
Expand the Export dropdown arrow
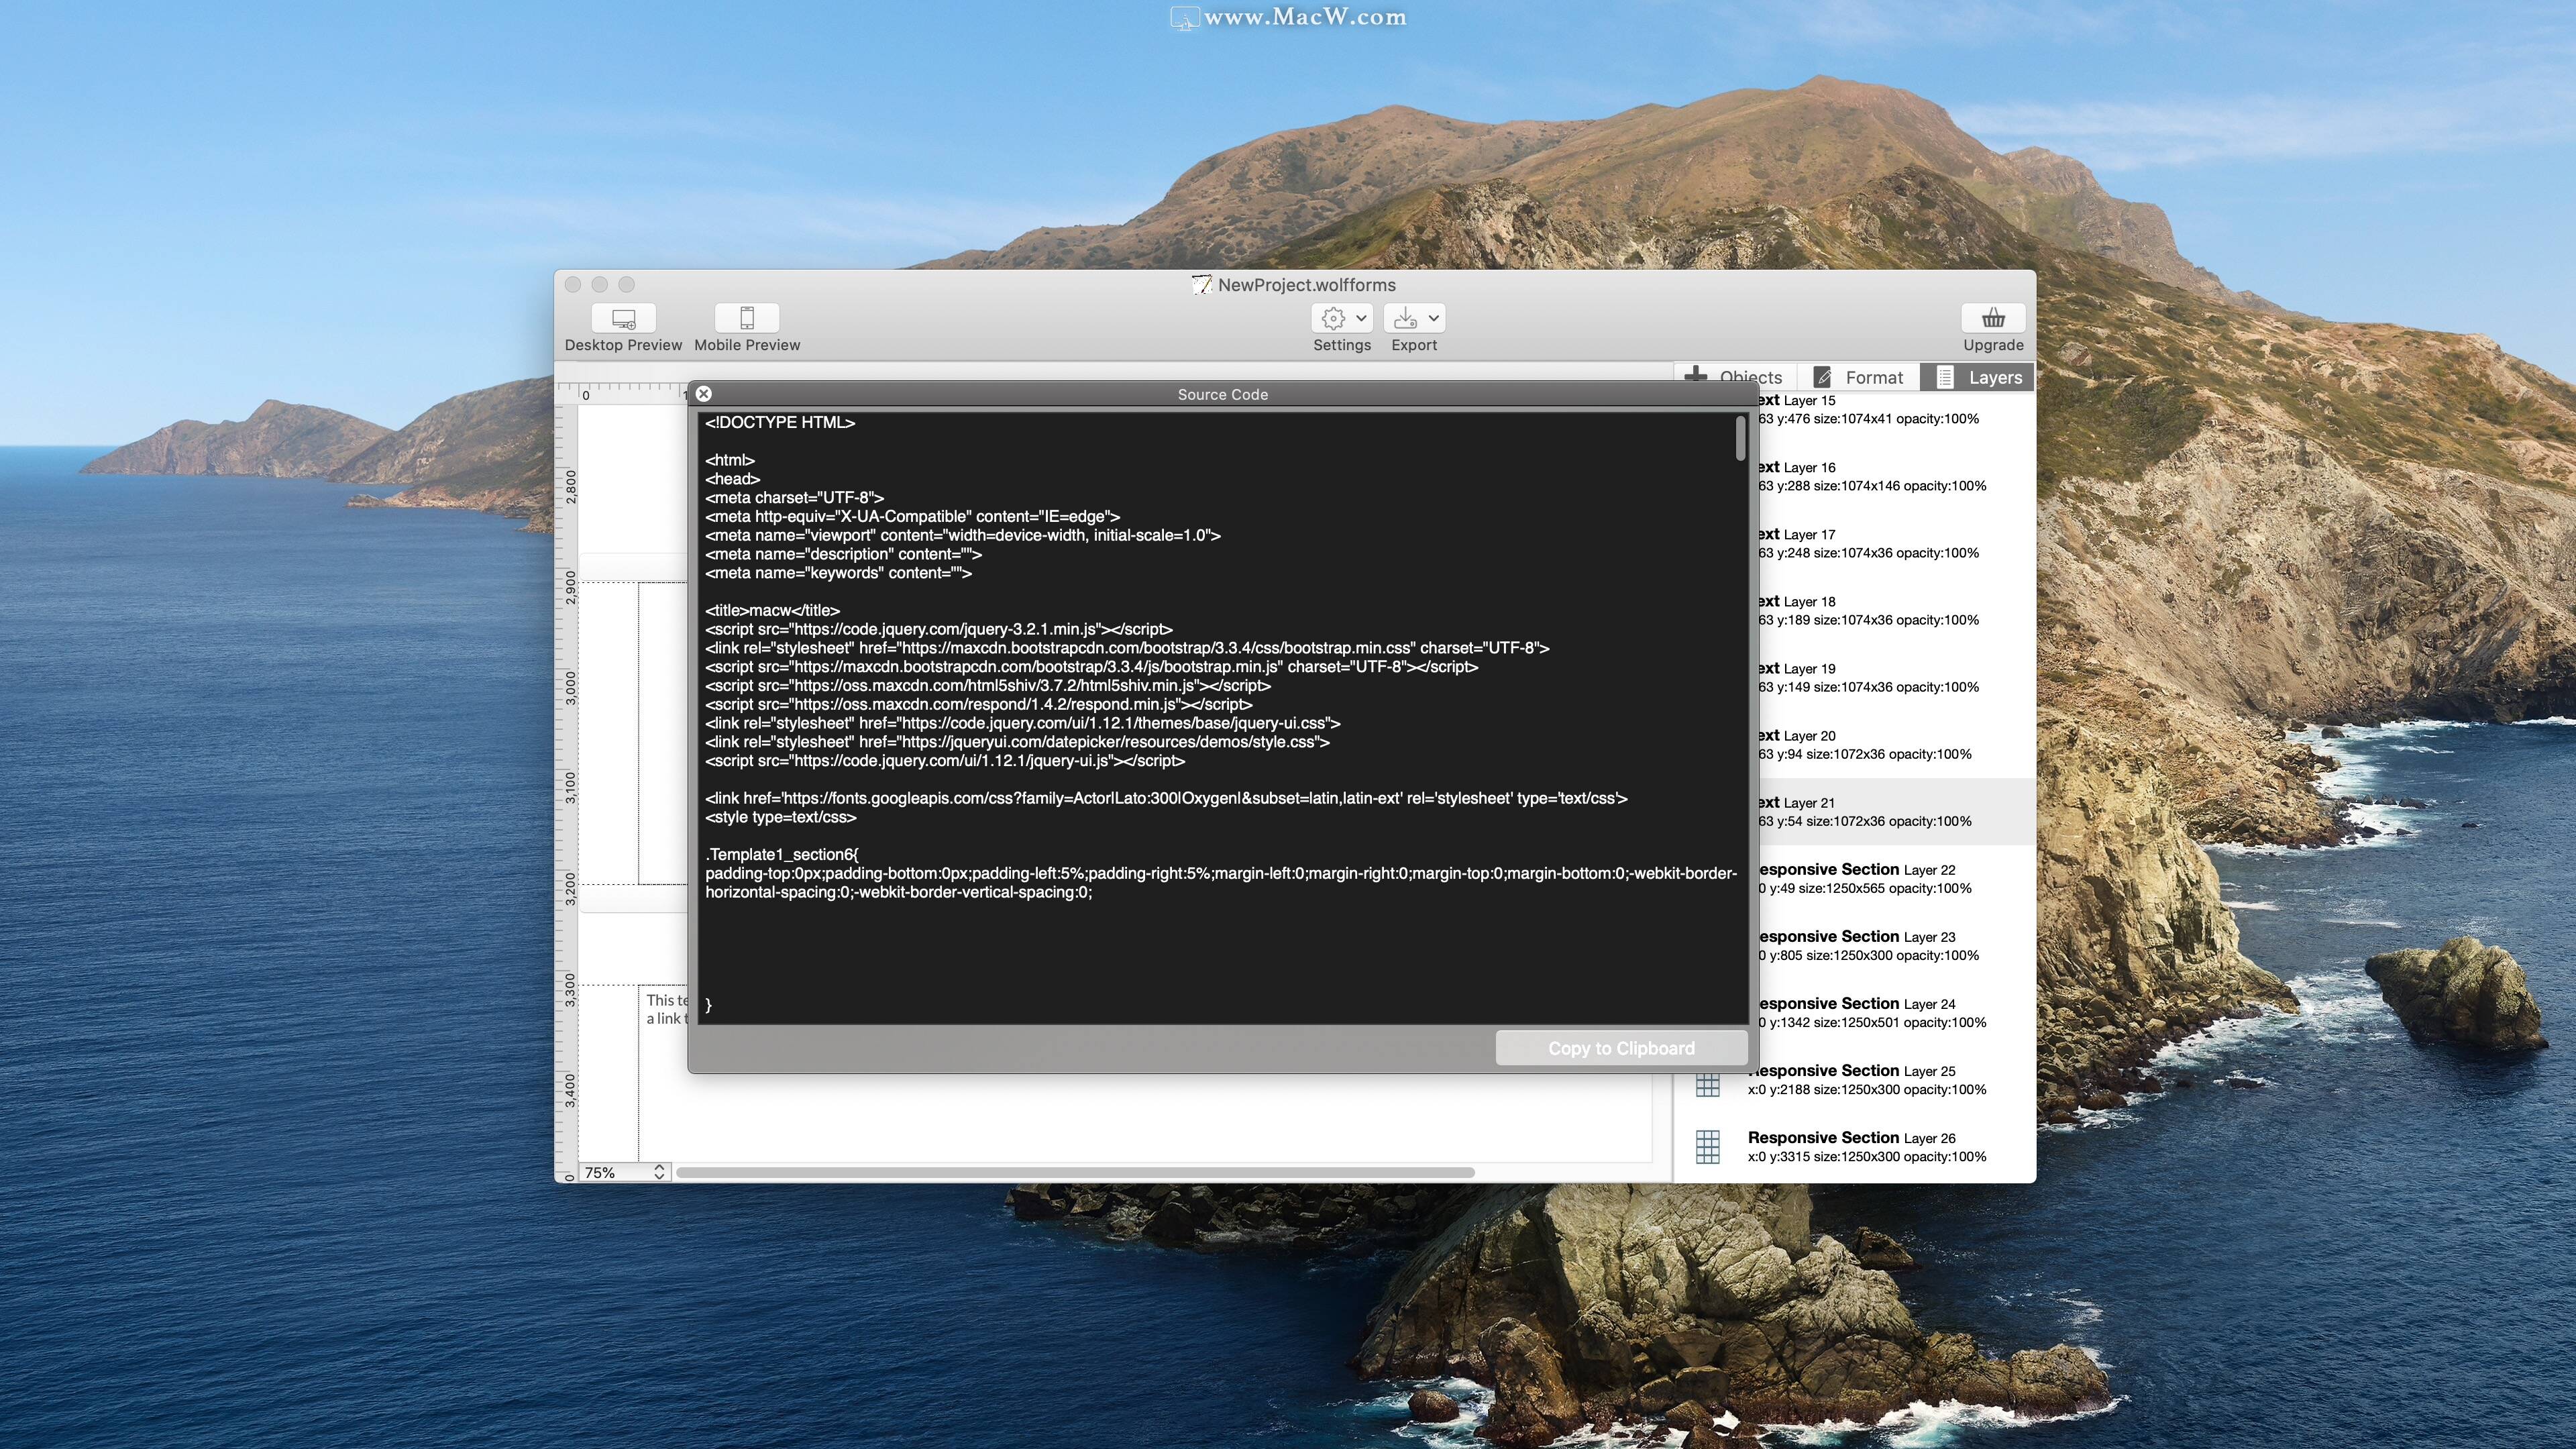(x=1433, y=318)
